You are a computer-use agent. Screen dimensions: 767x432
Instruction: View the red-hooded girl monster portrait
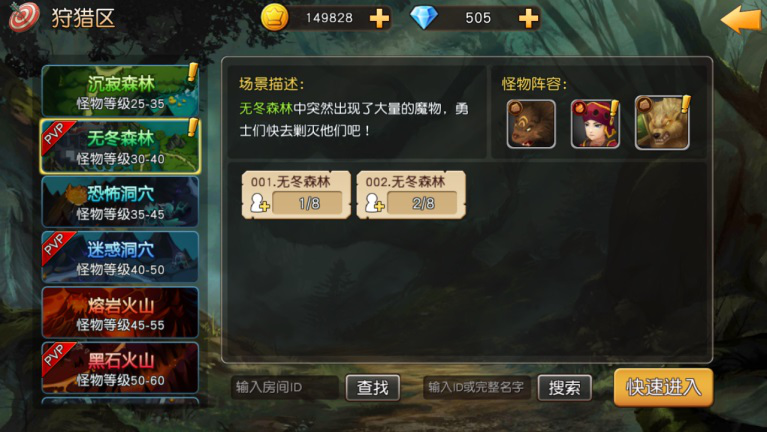595,124
